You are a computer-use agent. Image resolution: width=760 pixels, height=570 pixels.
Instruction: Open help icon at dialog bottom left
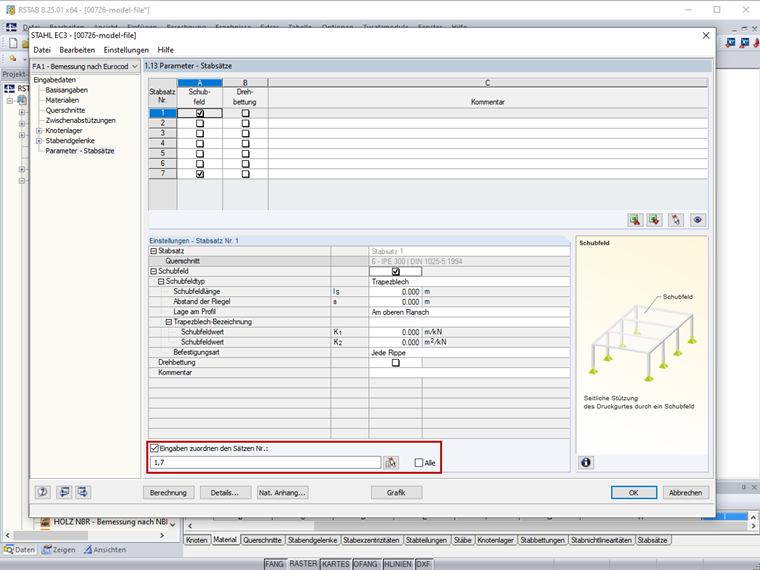tap(43, 492)
